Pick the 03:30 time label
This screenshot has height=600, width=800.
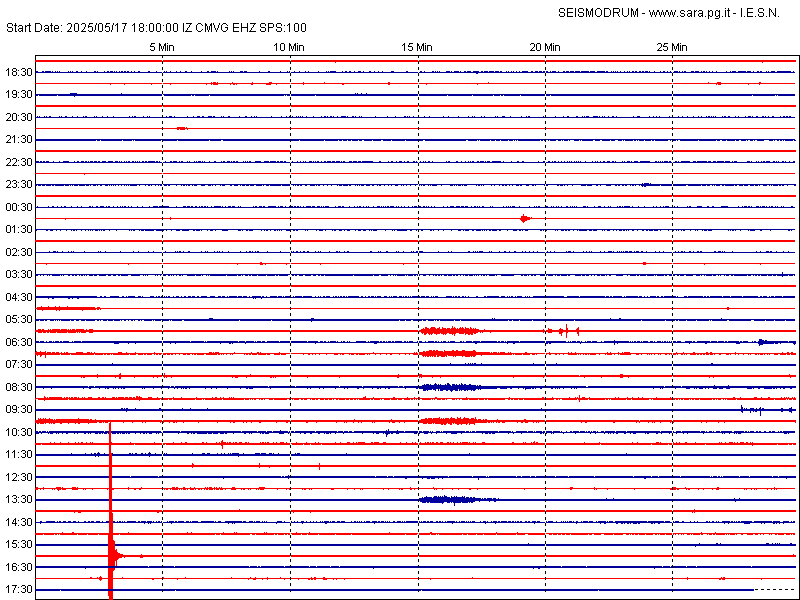19,274
